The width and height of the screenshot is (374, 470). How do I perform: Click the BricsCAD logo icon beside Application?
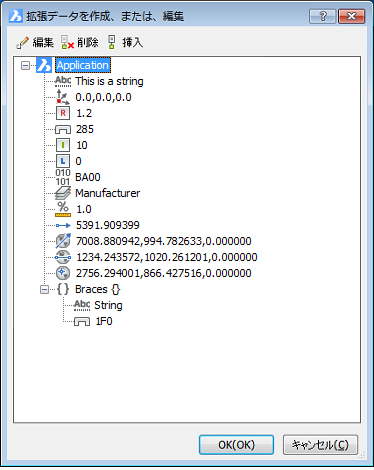(x=44, y=65)
